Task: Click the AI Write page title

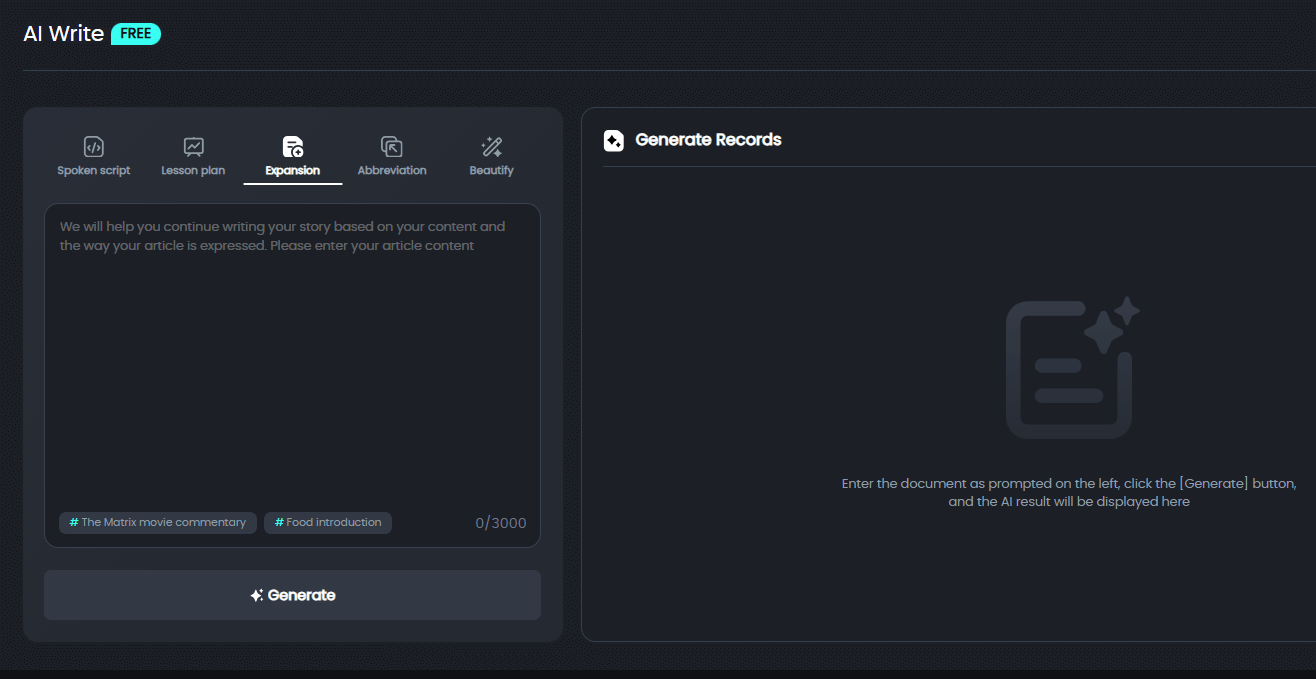Action: (x=64, y=33)
